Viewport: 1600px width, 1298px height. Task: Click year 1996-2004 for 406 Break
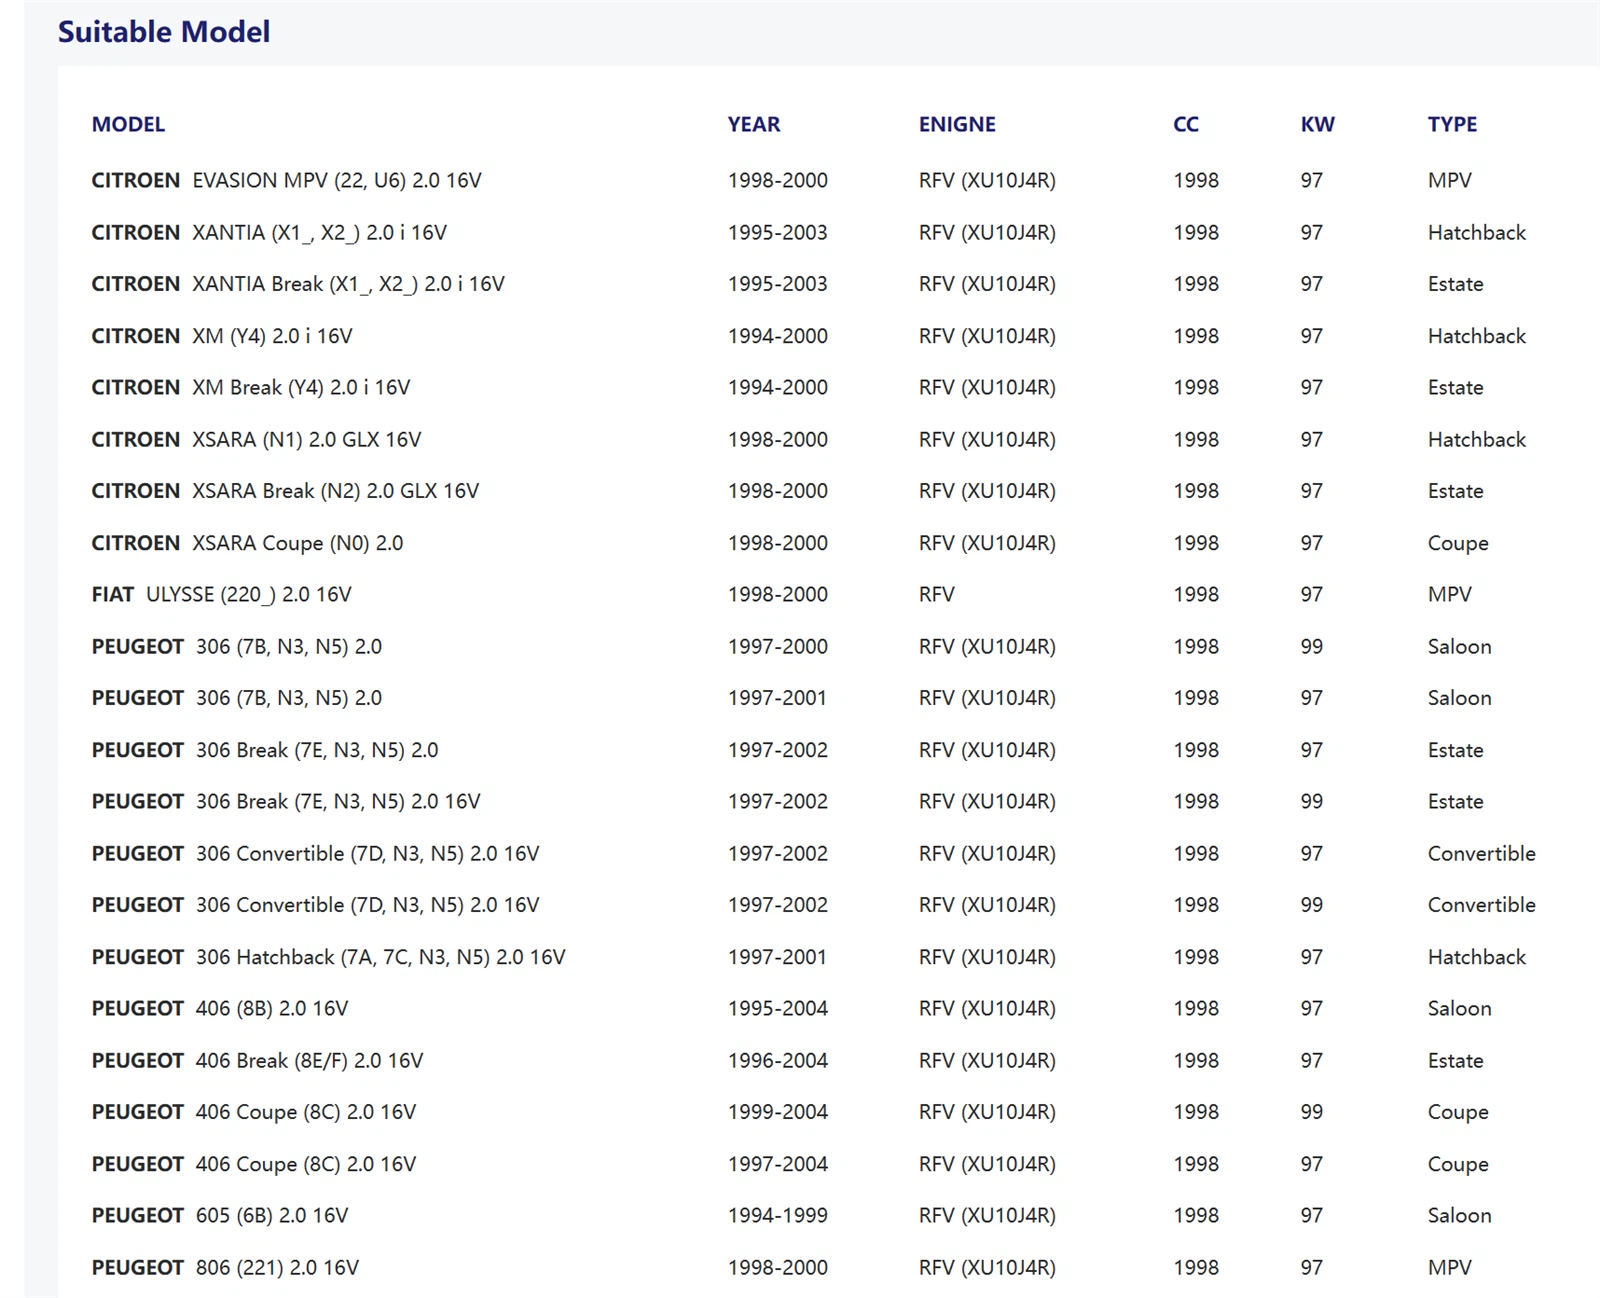(778, 1061)
